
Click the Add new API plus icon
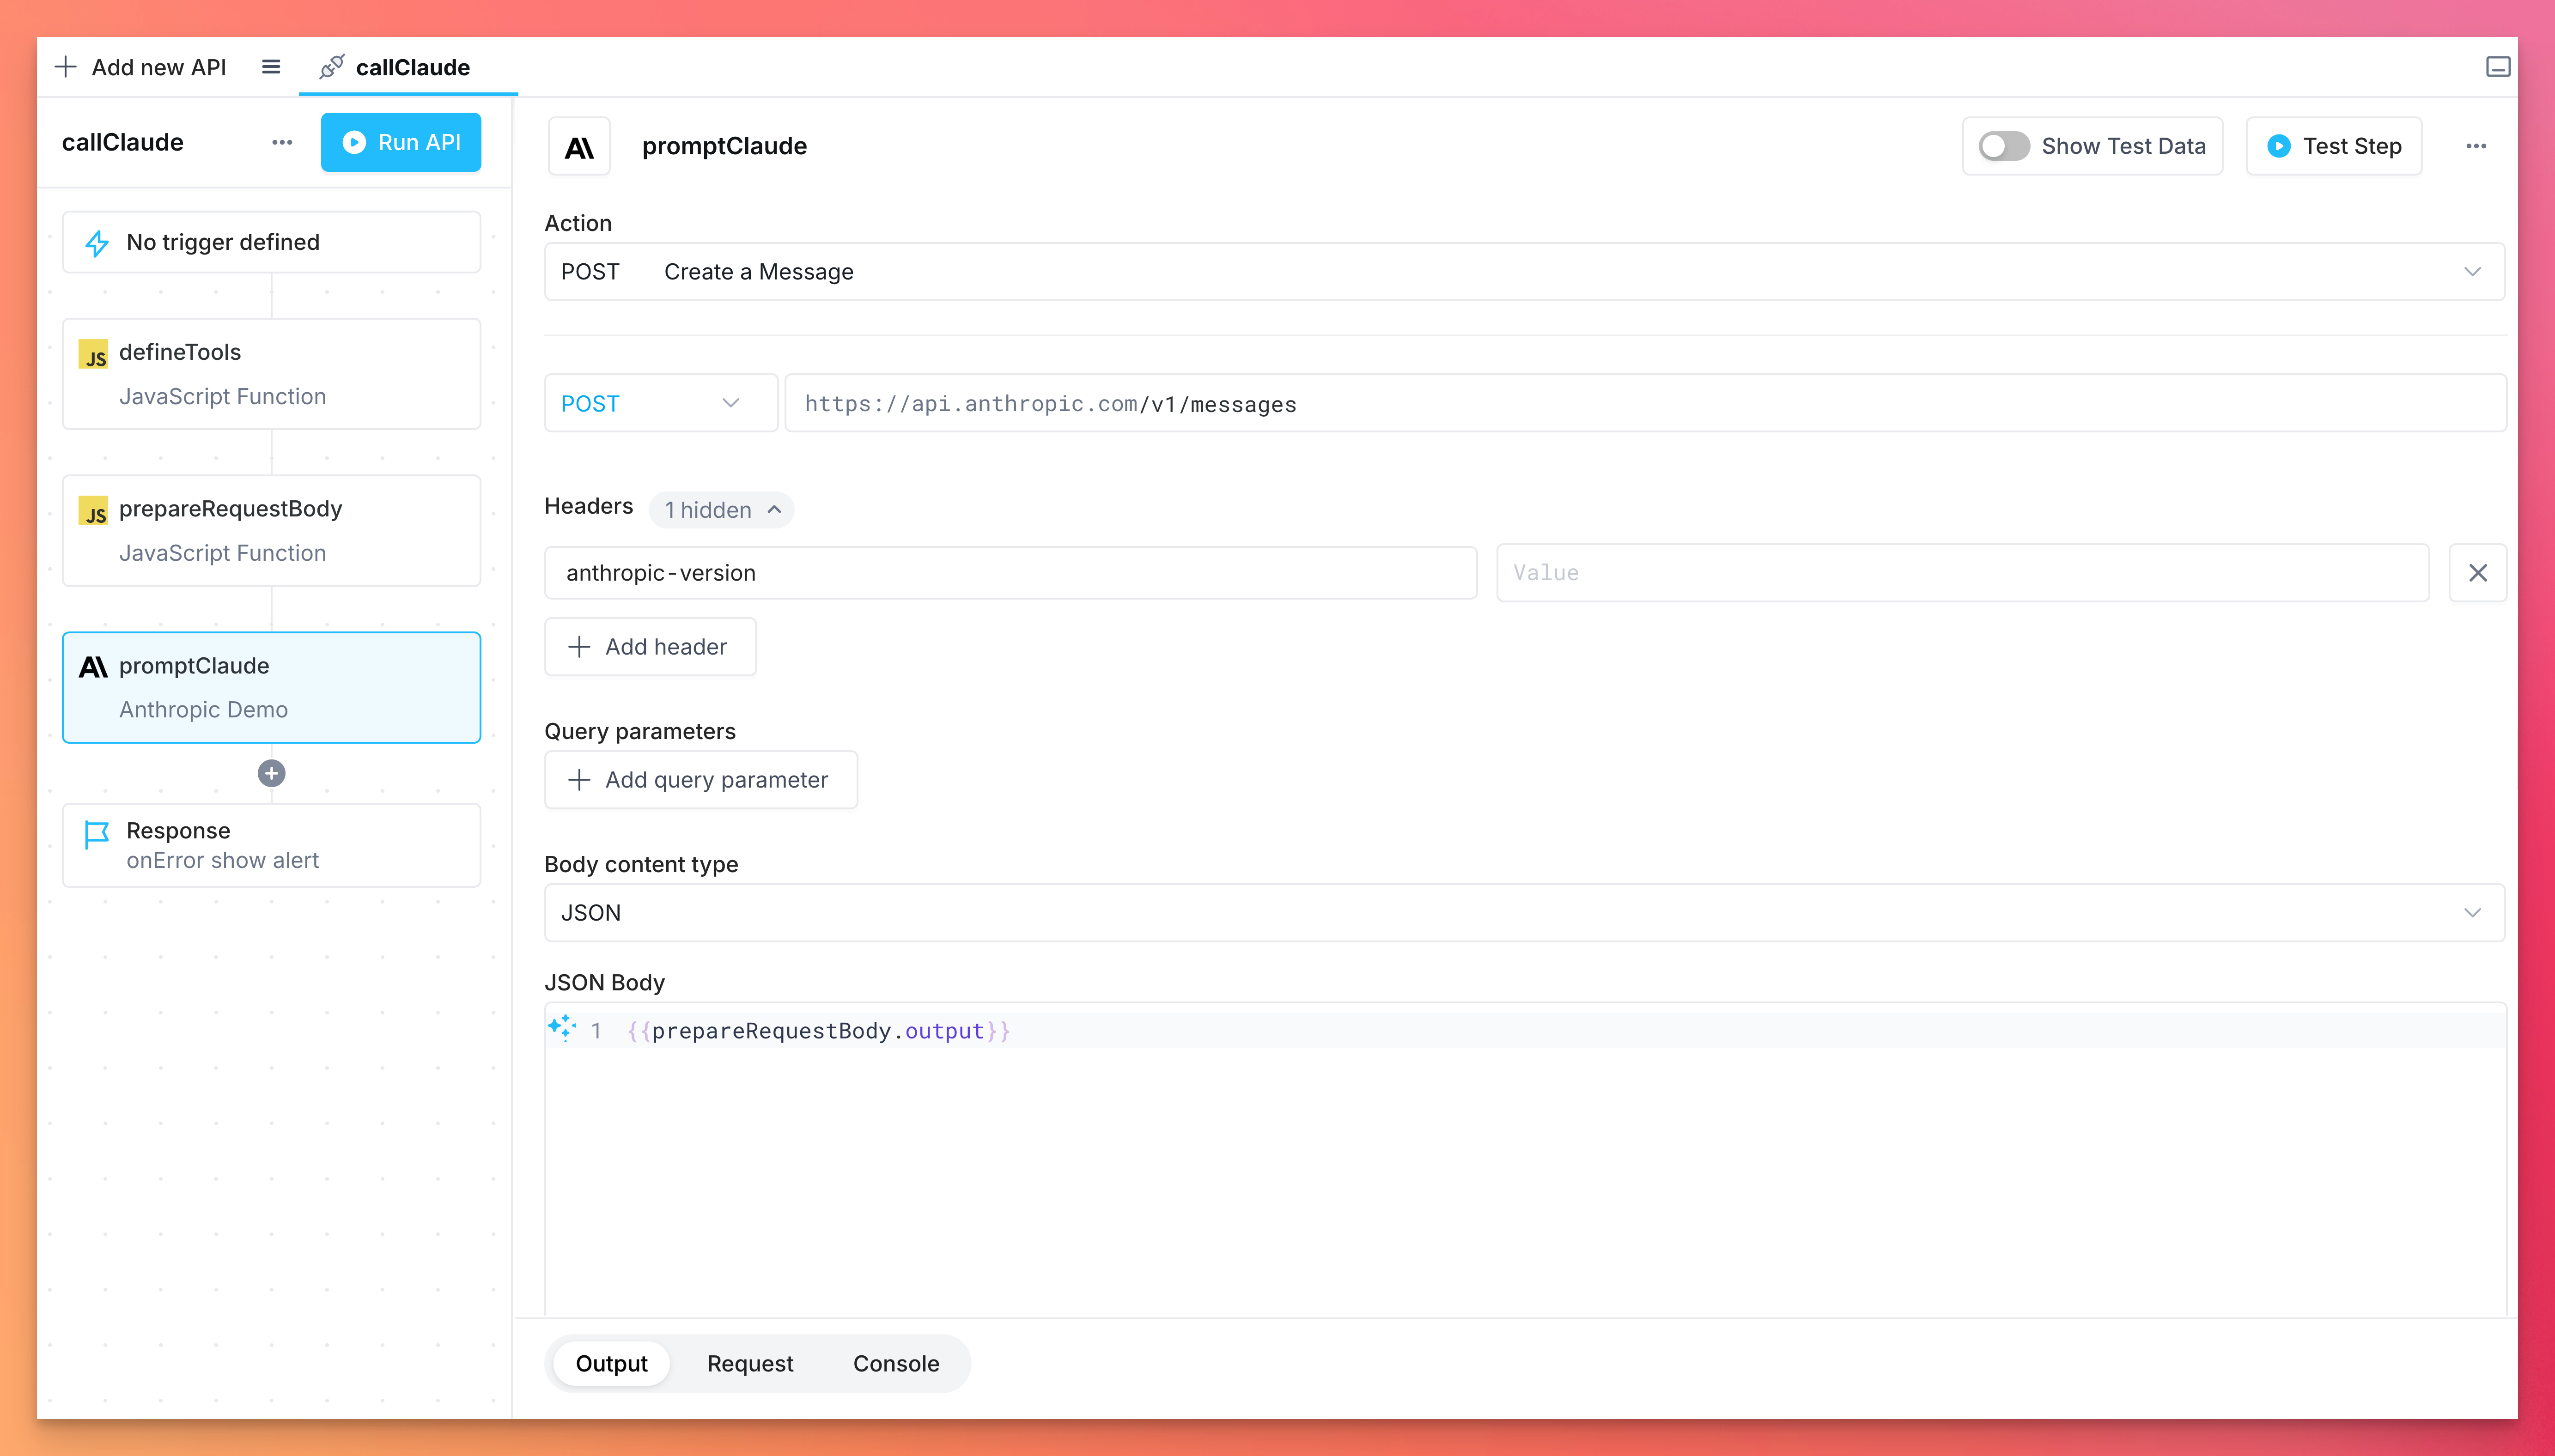coord(66,67)
